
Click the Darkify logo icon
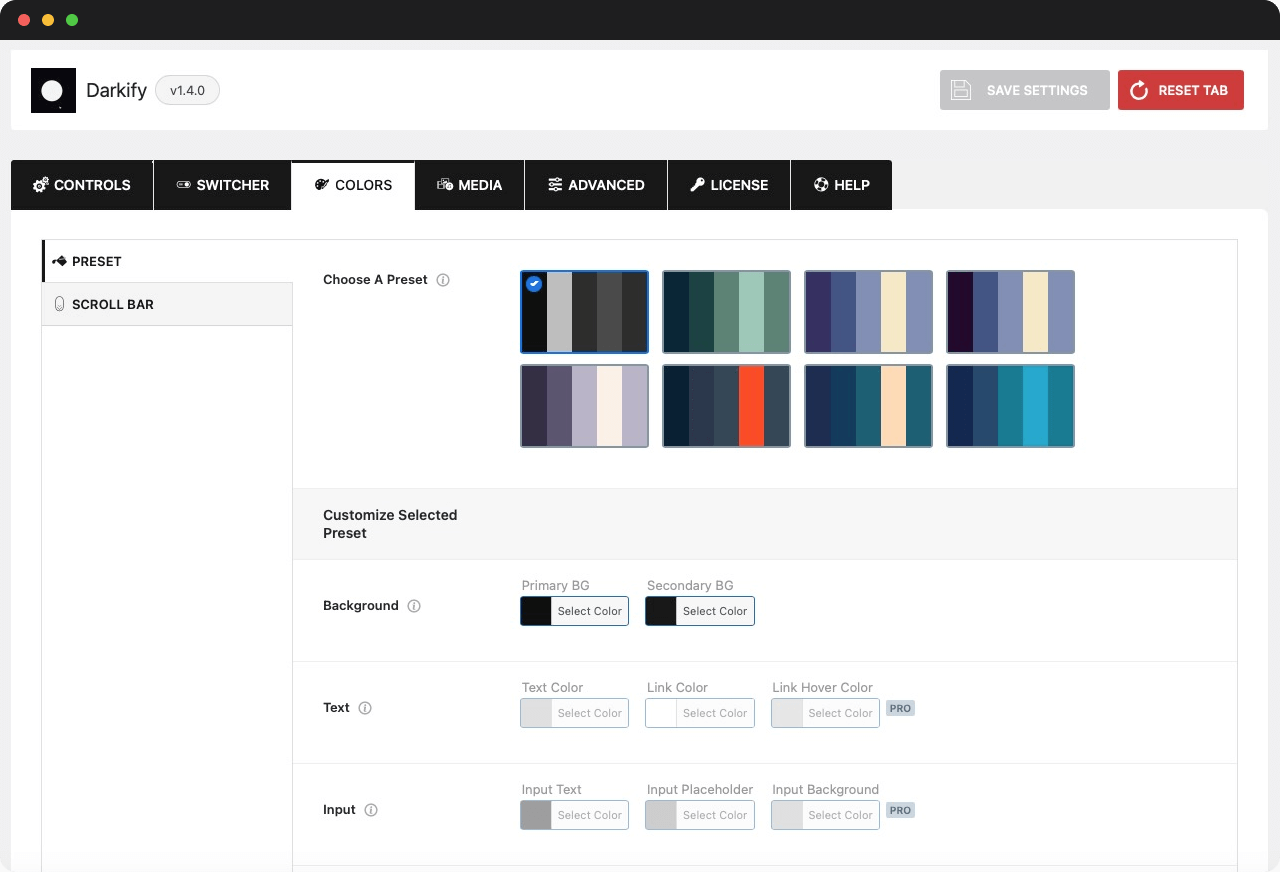coord(53,90)
